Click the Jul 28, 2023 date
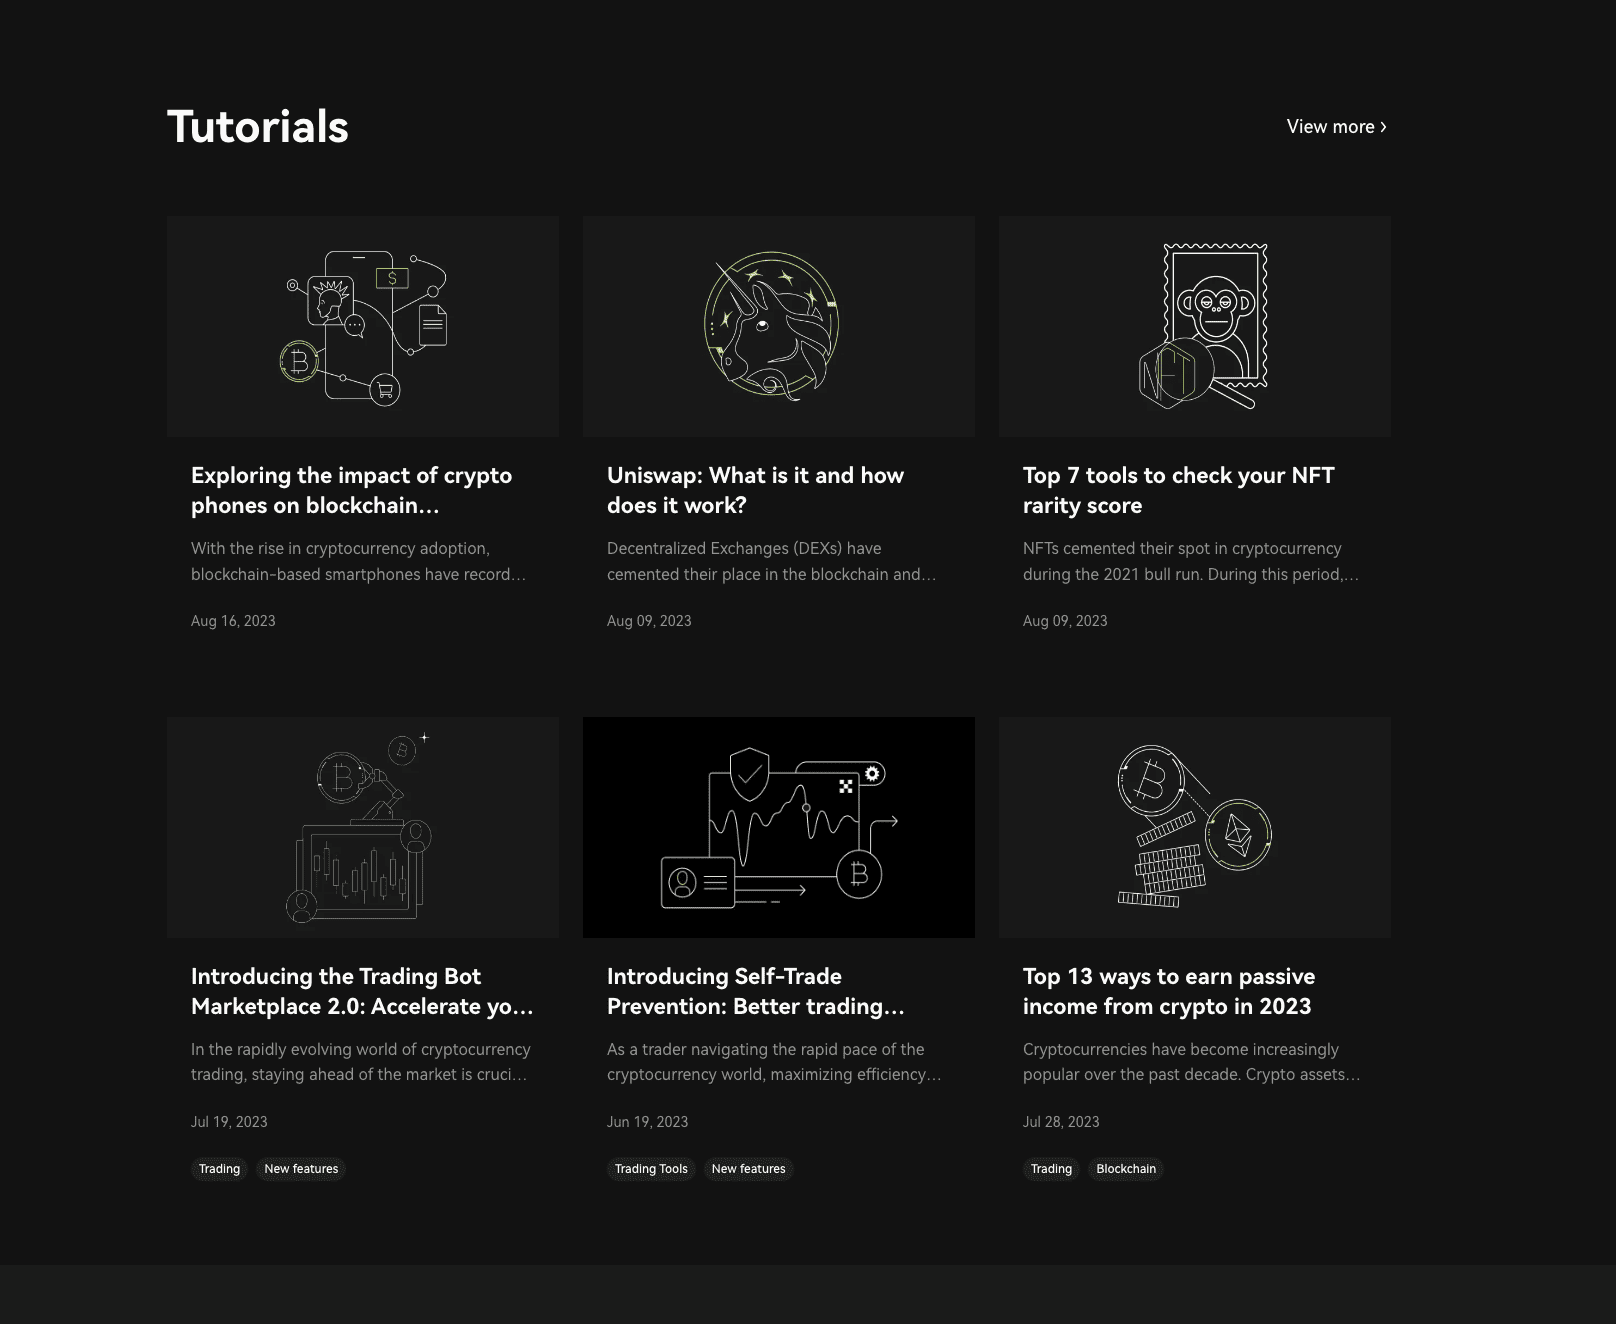1616x1324 pixels. 1061,1122
